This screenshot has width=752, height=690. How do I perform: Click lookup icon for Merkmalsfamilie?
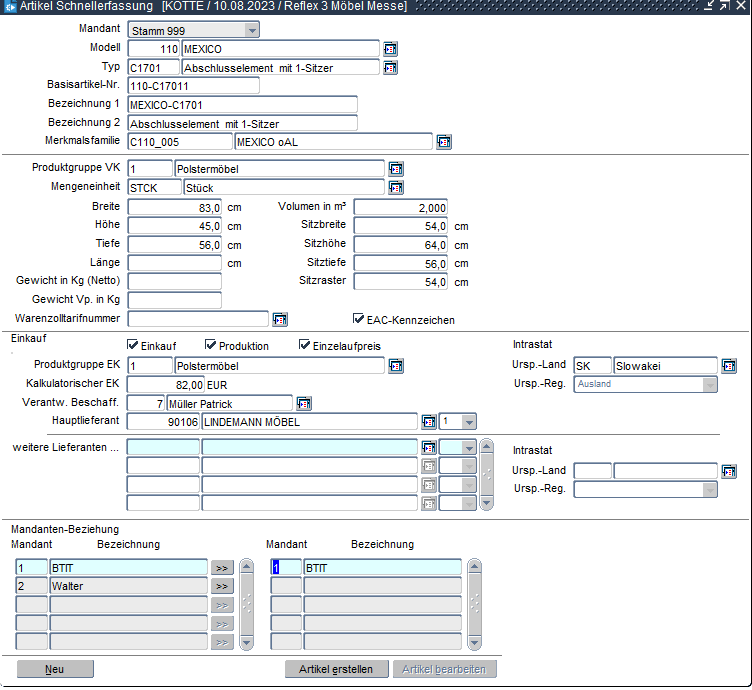pyautogui.click(x=444, y=142)
